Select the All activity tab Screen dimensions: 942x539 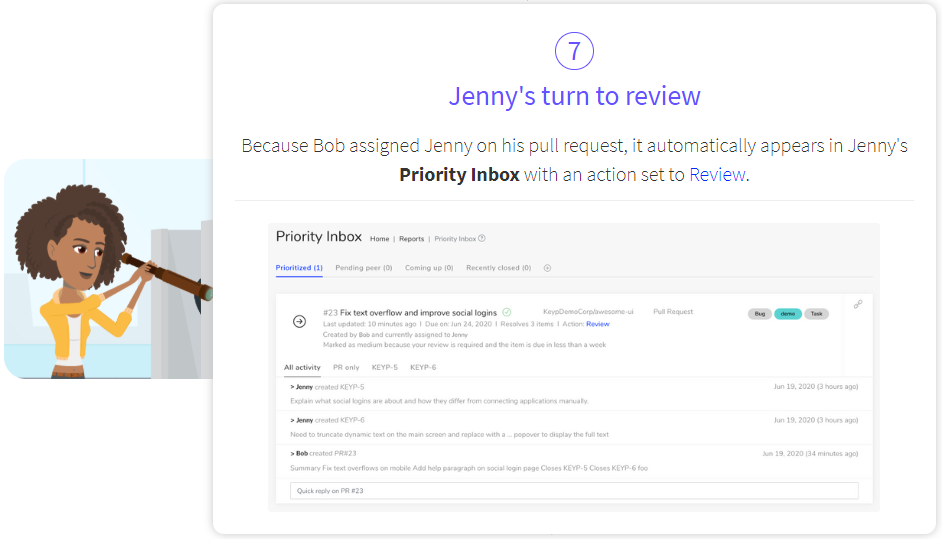pos(302,367)
